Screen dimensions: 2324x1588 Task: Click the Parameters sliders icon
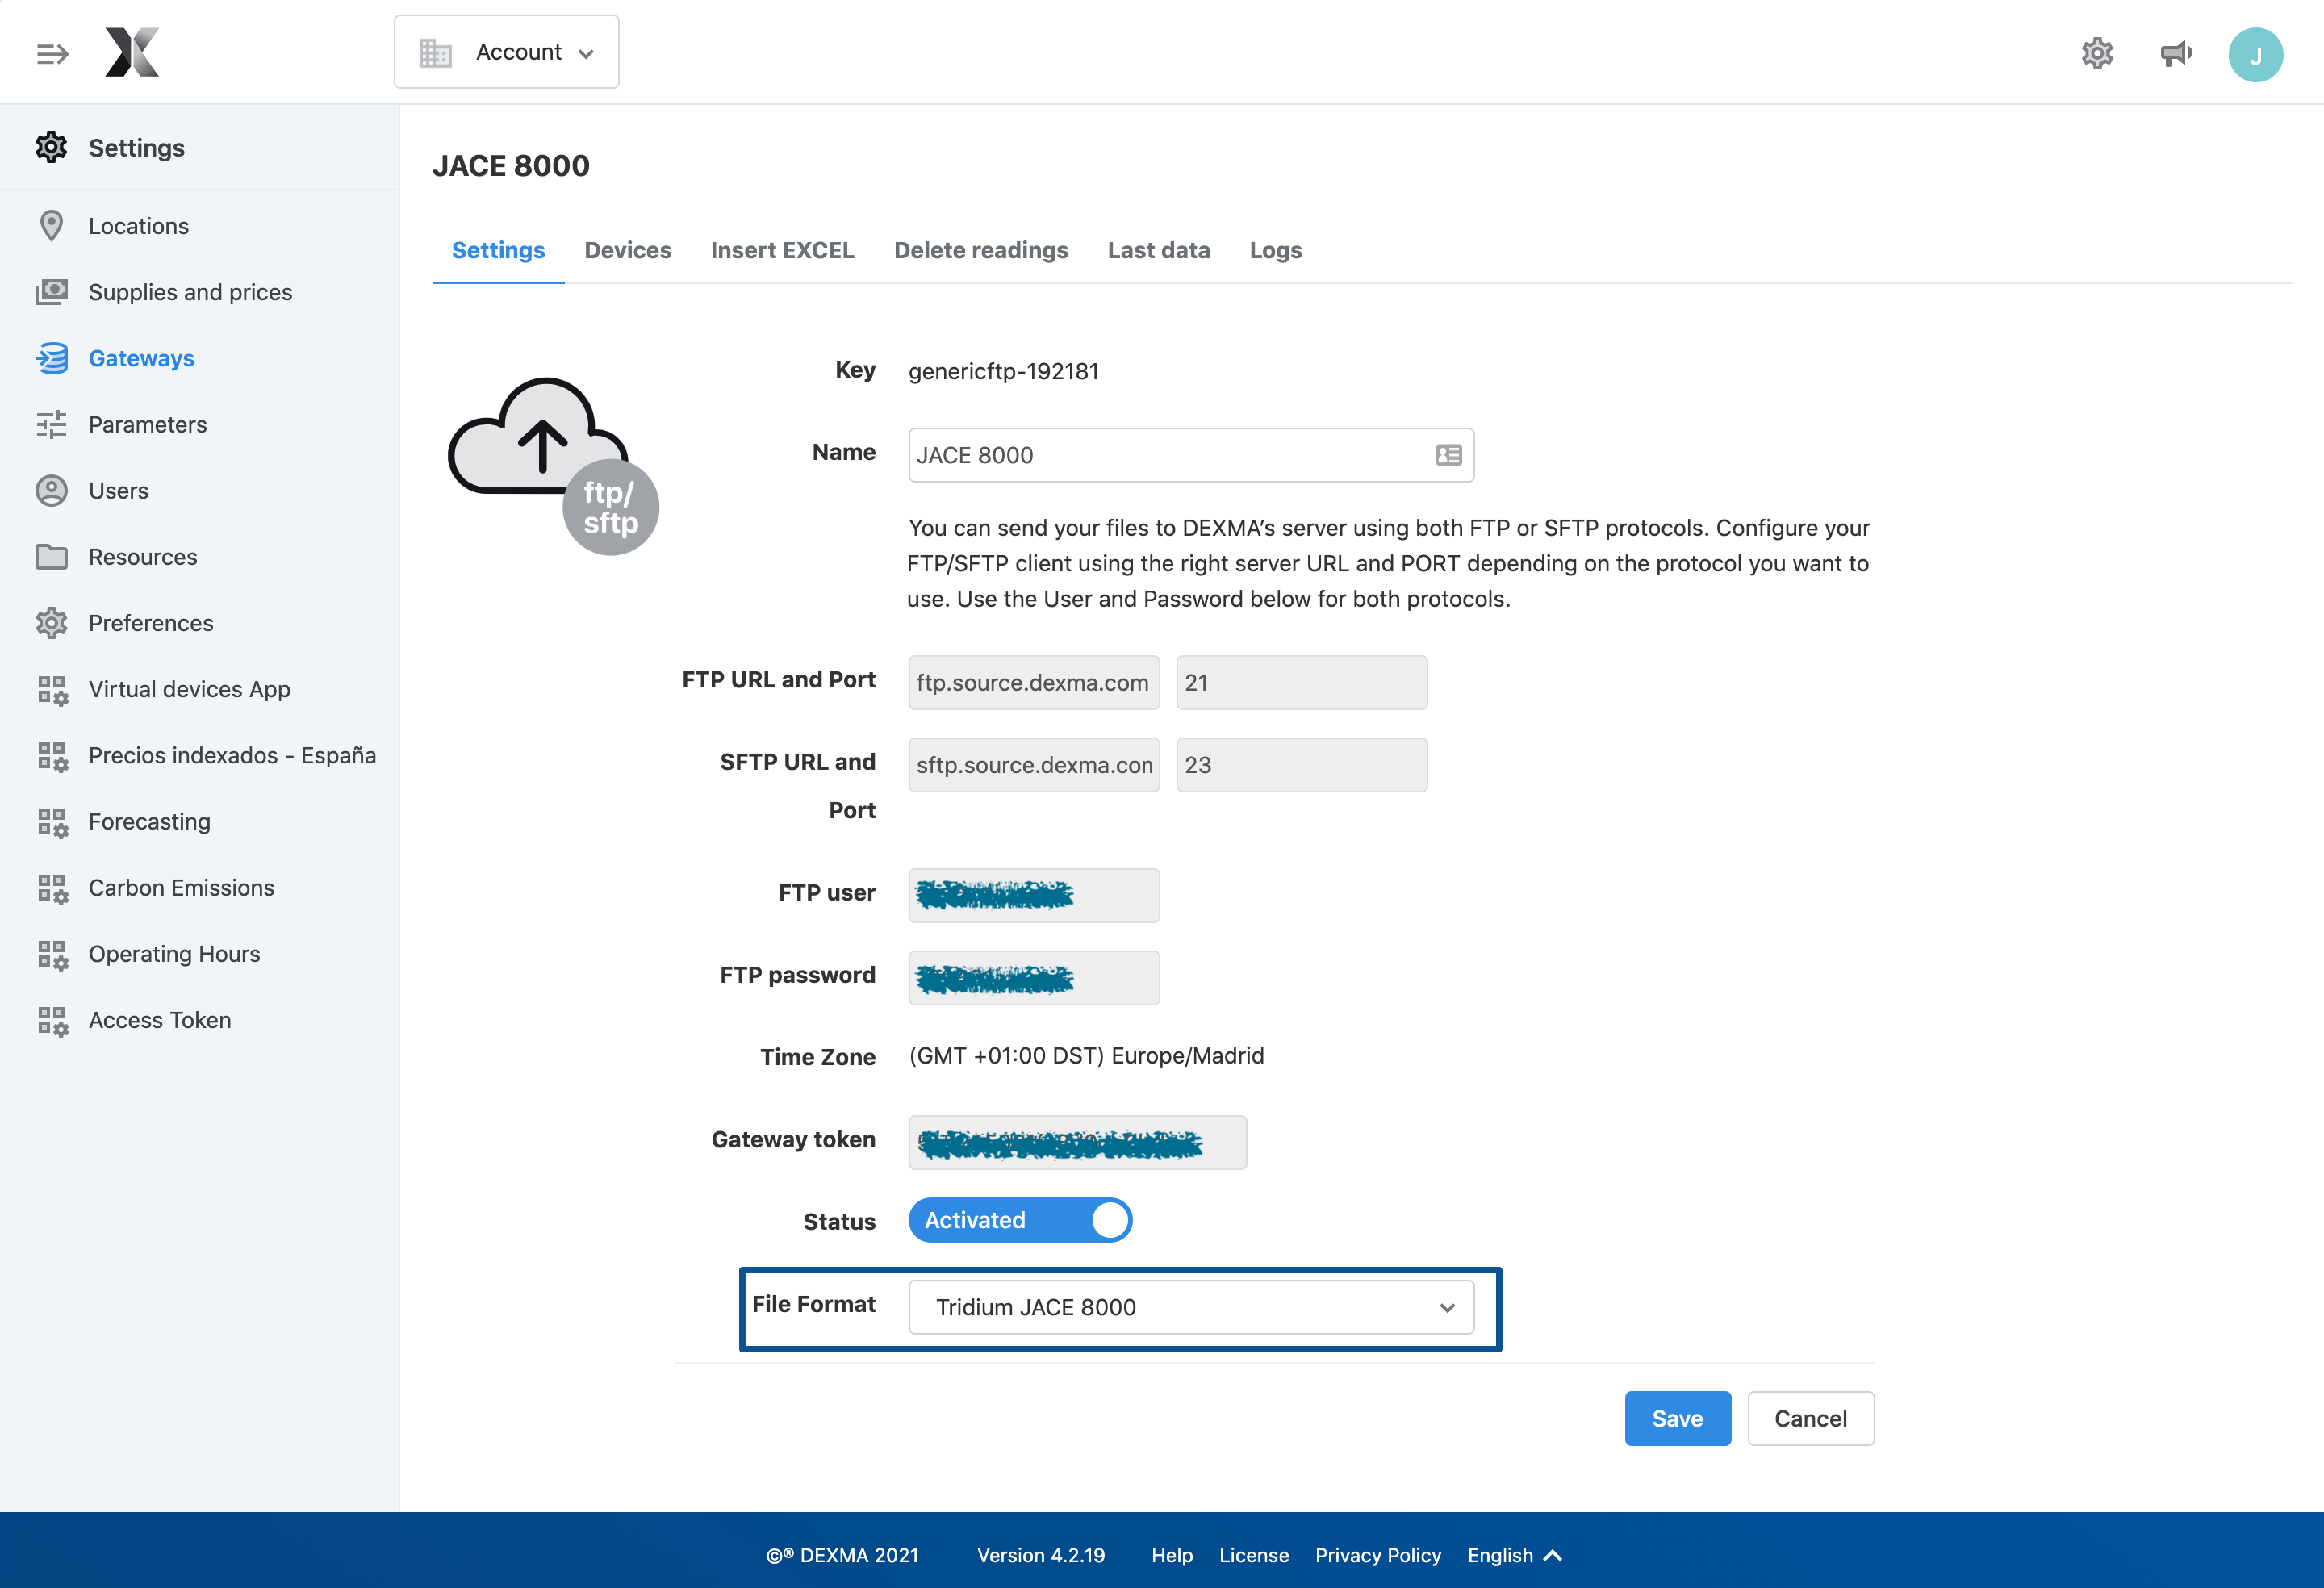pyautogui.click(x=51, y=424)
